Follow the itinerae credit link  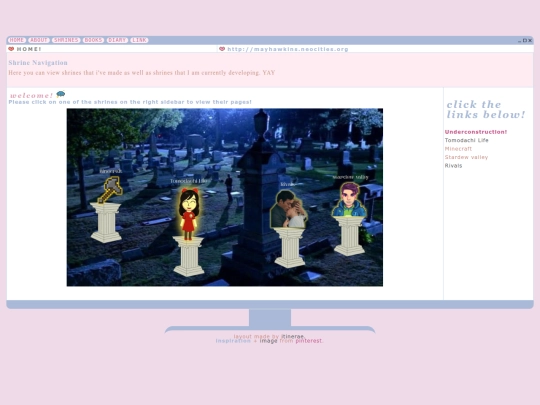292,336
